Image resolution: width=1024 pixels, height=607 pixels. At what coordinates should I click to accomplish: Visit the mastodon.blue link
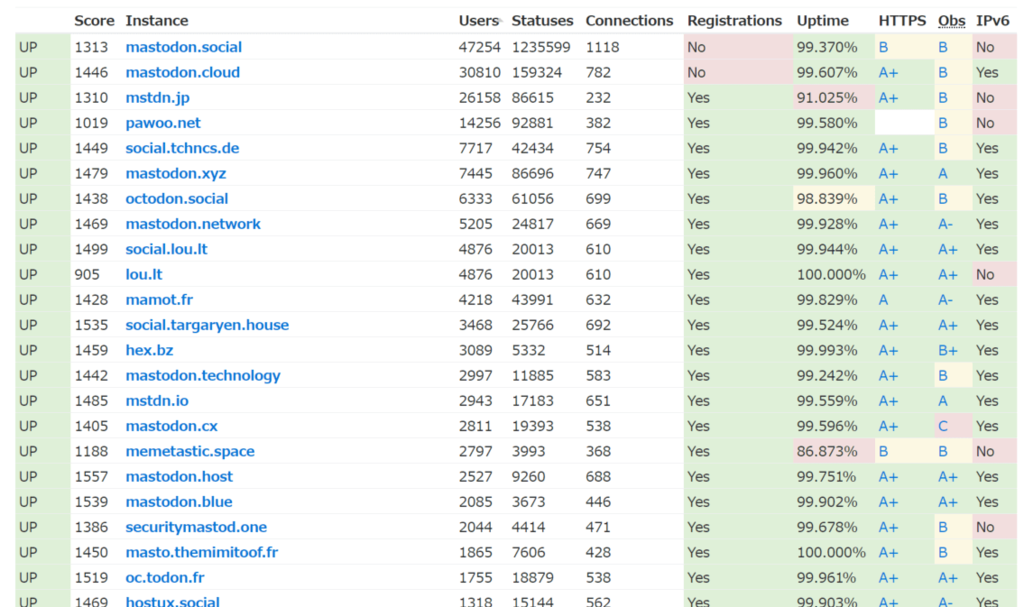pos(179,502)
